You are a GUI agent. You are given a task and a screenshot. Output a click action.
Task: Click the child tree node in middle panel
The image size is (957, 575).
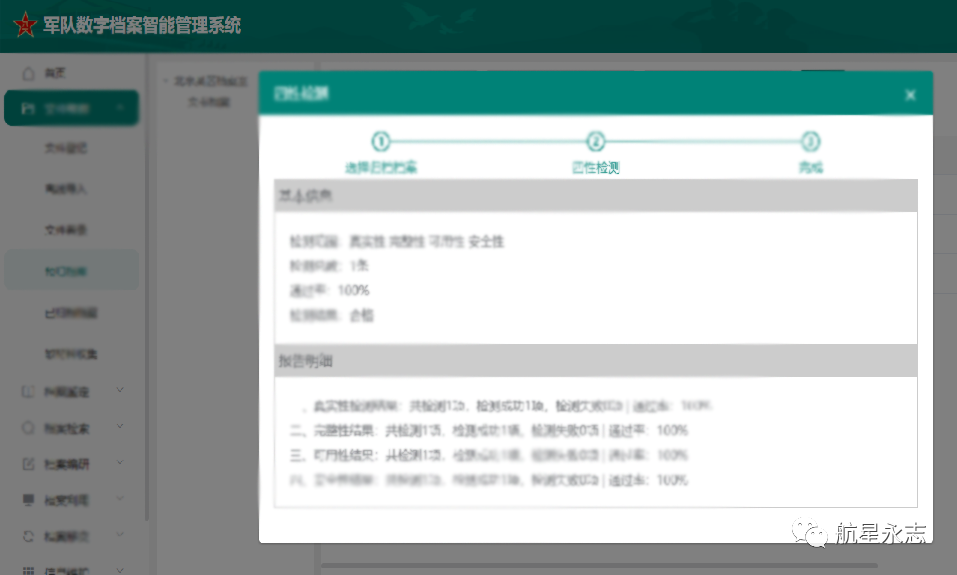point(209,102)
